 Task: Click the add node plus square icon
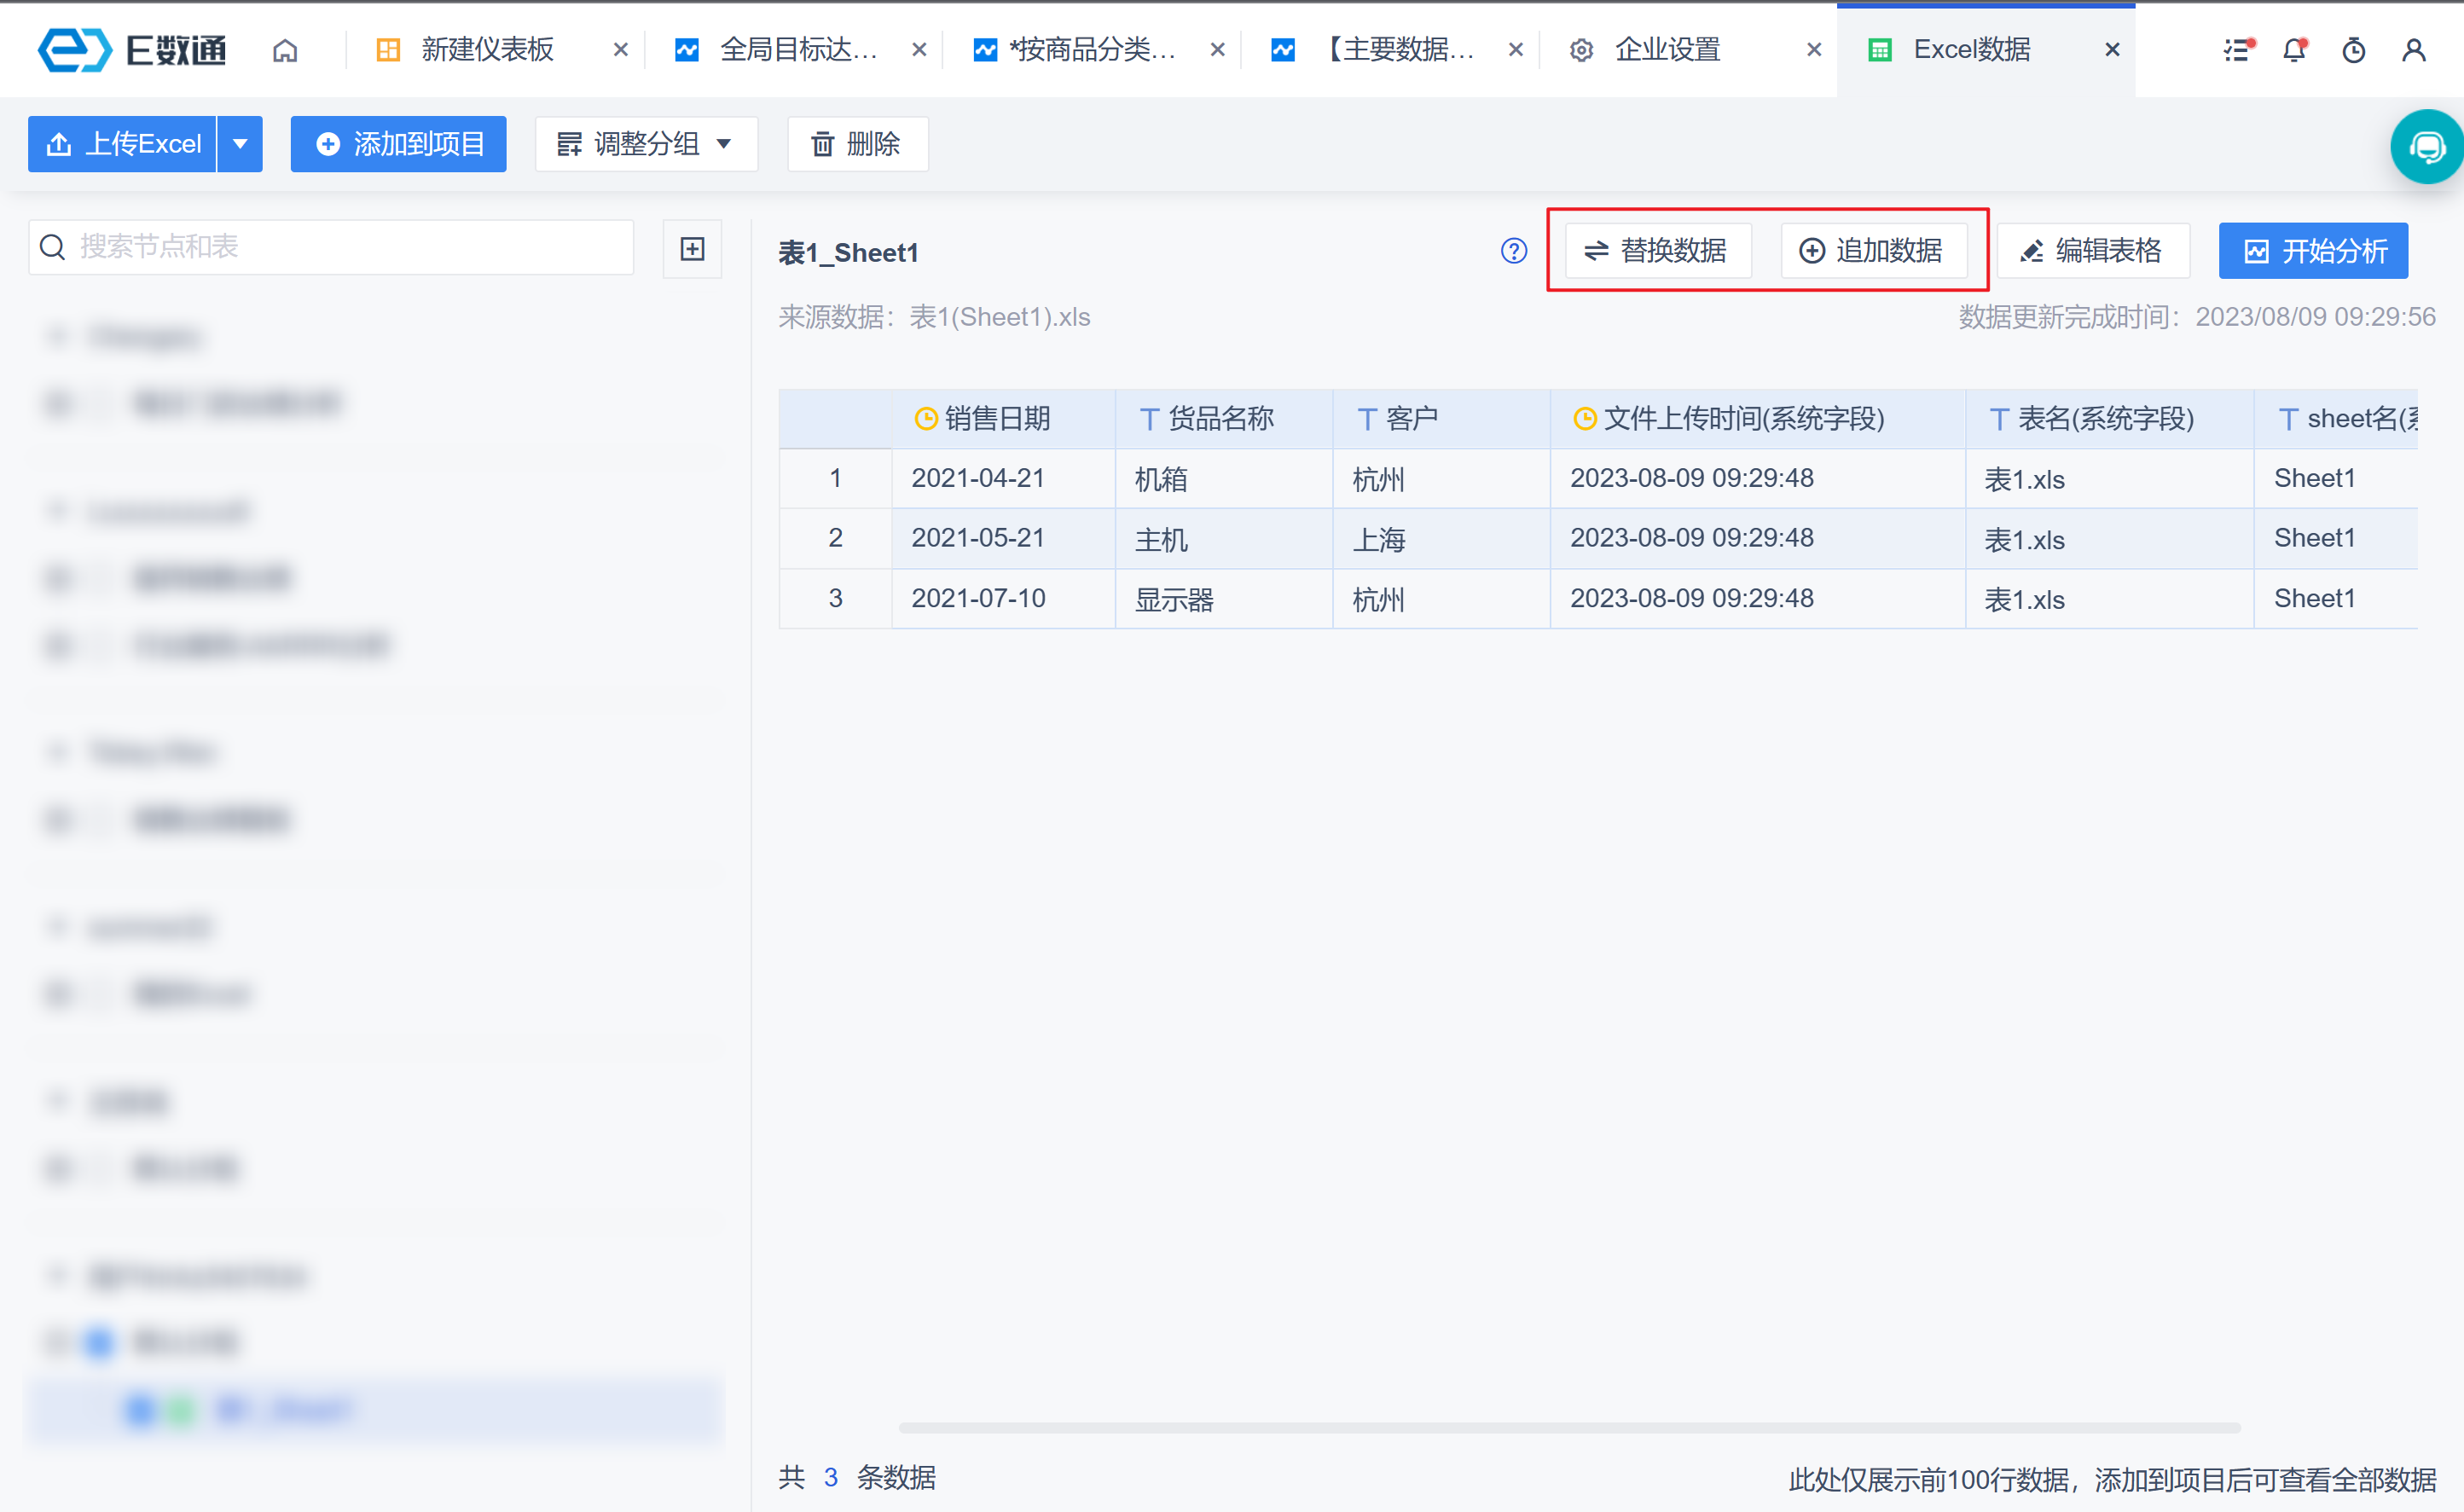coord(692,249)
